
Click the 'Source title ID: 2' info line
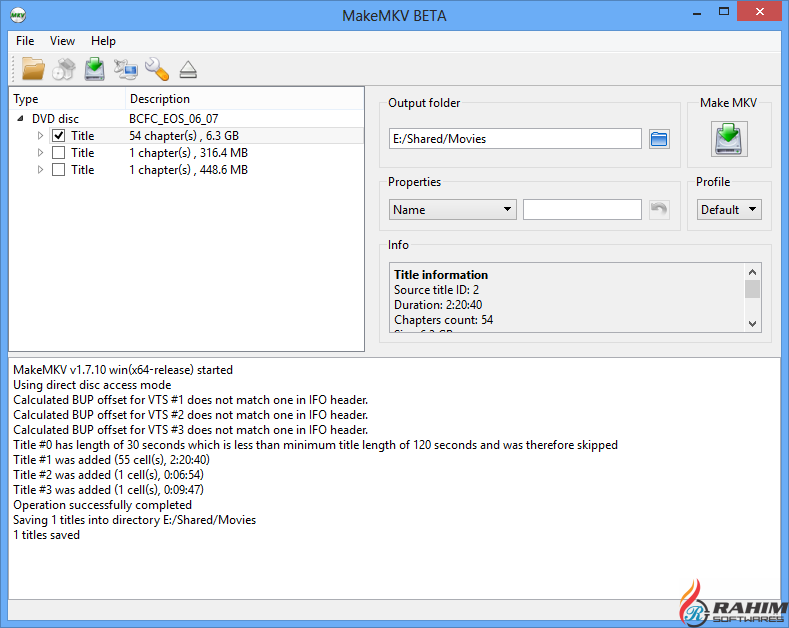point(436,290)
